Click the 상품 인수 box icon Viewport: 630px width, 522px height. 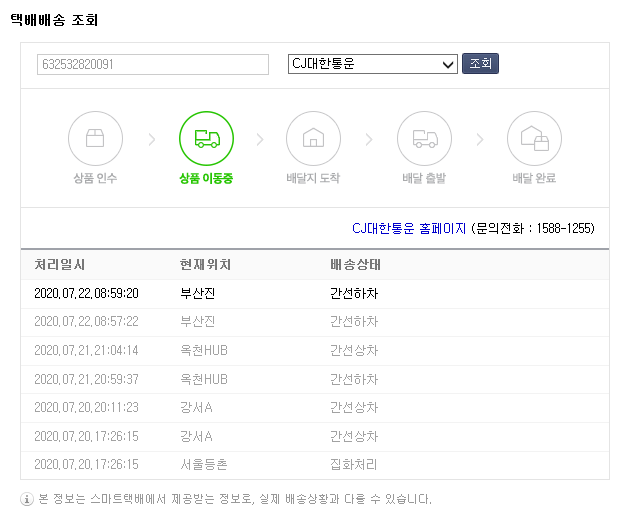click(x=95, y=139)
